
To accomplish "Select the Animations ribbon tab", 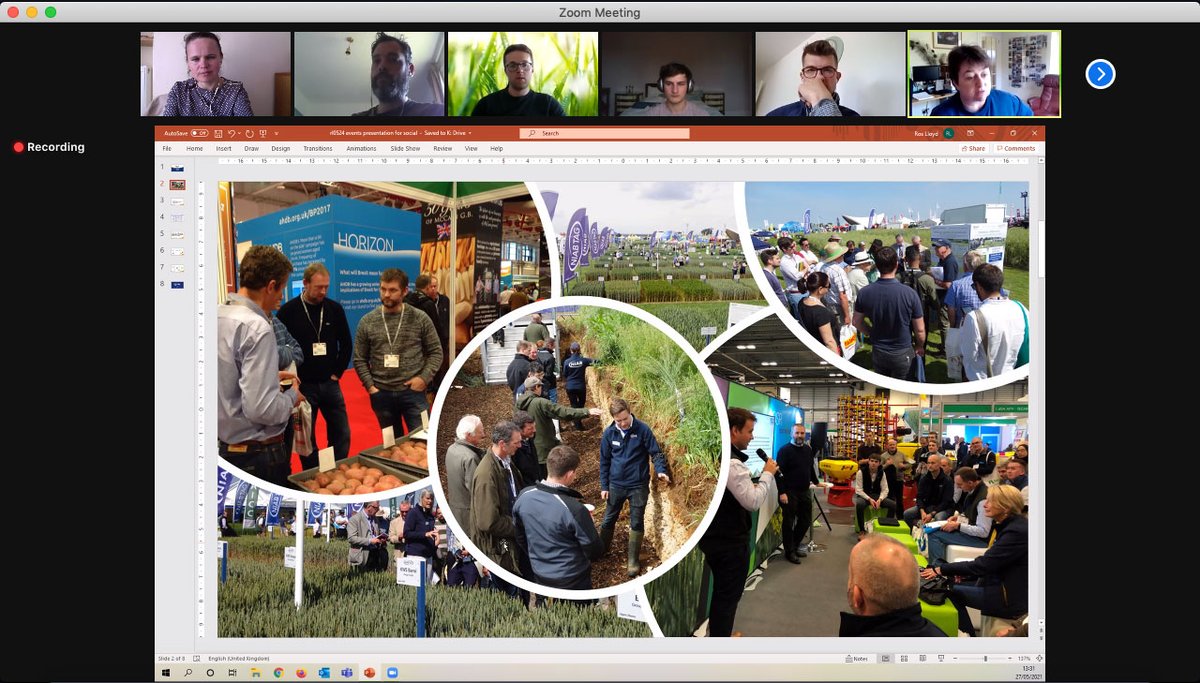I will coord(362,148).
